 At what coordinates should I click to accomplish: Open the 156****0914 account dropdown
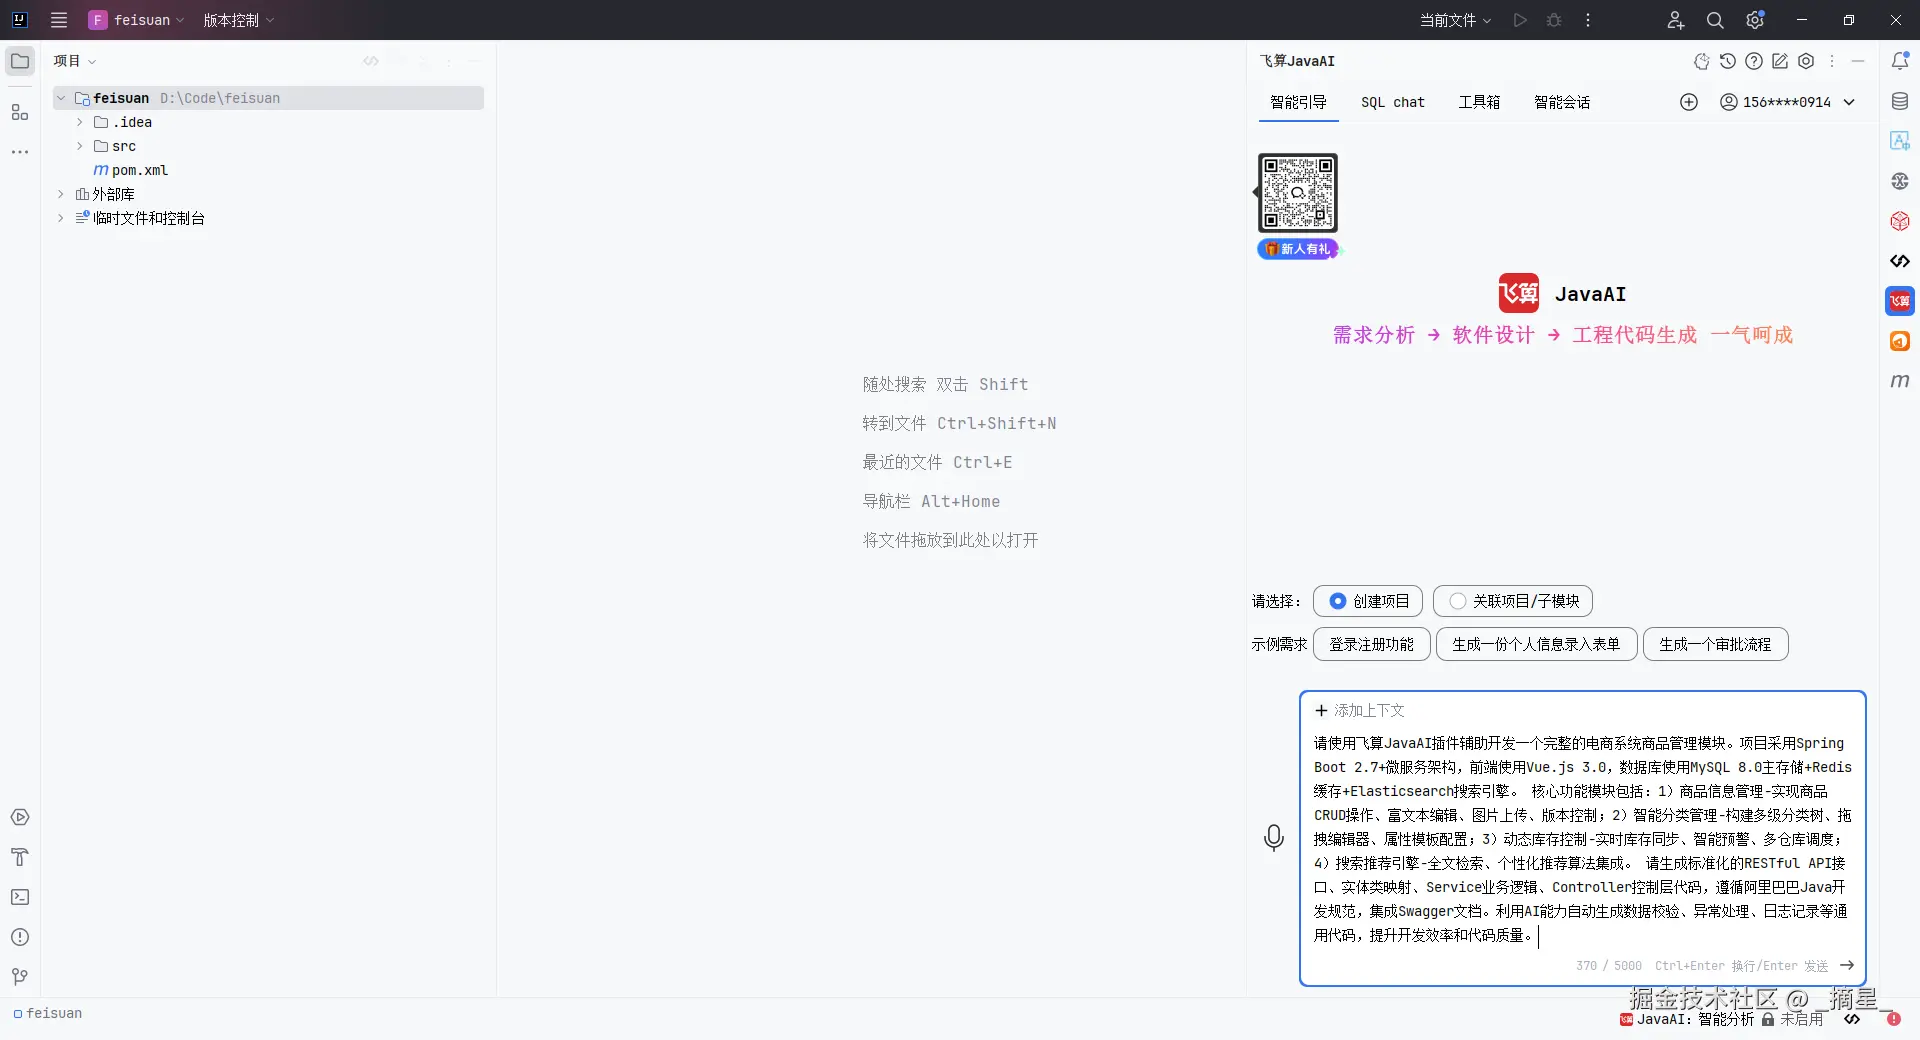(1788, 102)
